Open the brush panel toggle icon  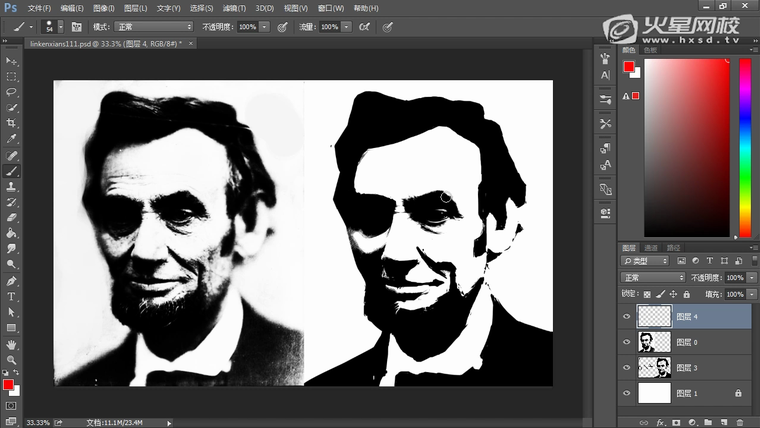79,26
